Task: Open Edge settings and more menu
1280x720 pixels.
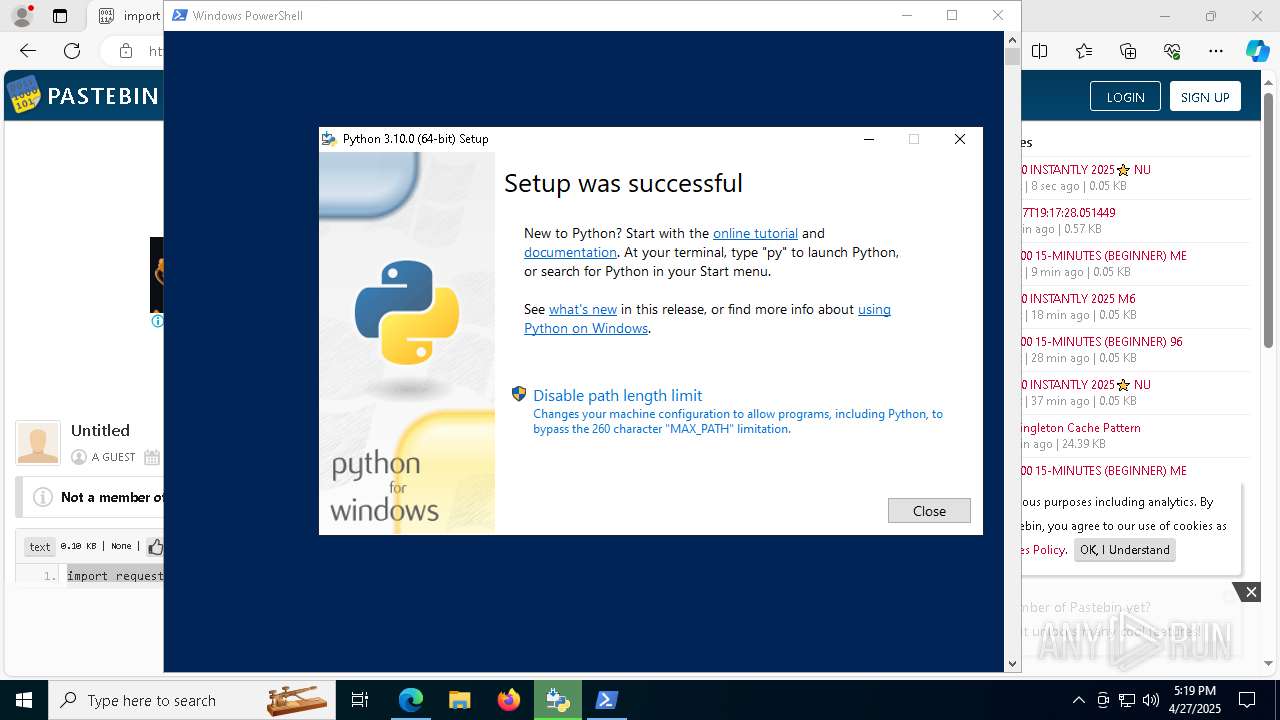Action: coord(1216,51)
